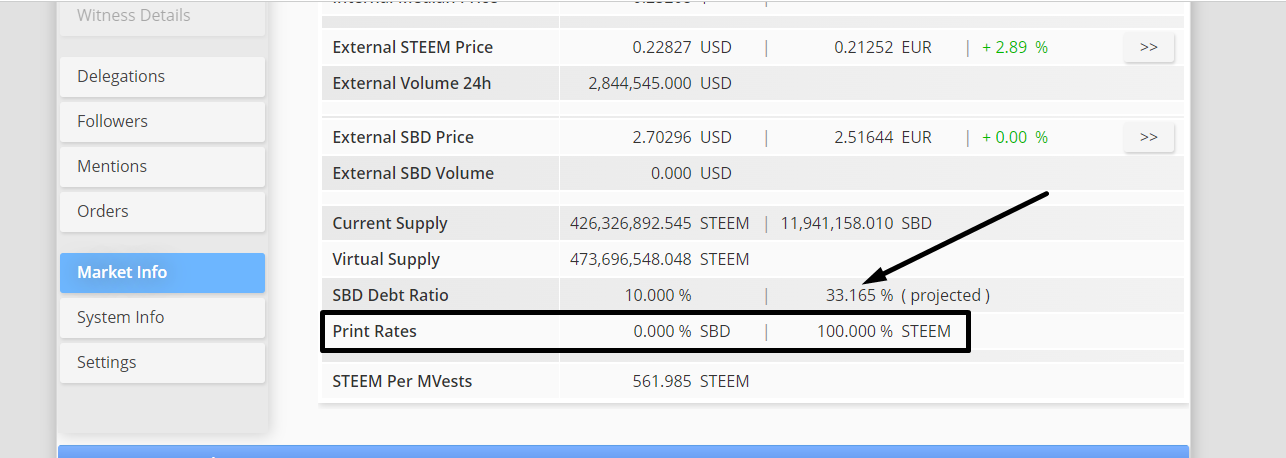Click the External SBD Volume label

click(413, 173)
